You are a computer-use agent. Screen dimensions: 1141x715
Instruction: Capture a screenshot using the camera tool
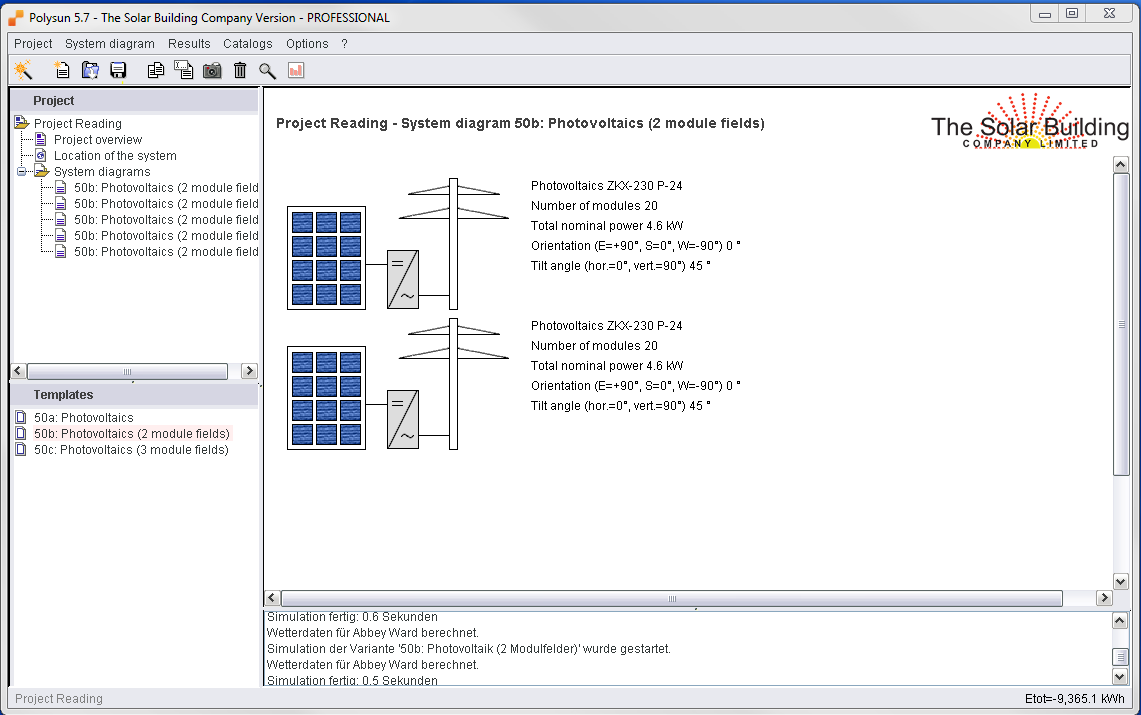tap(211, 70)
